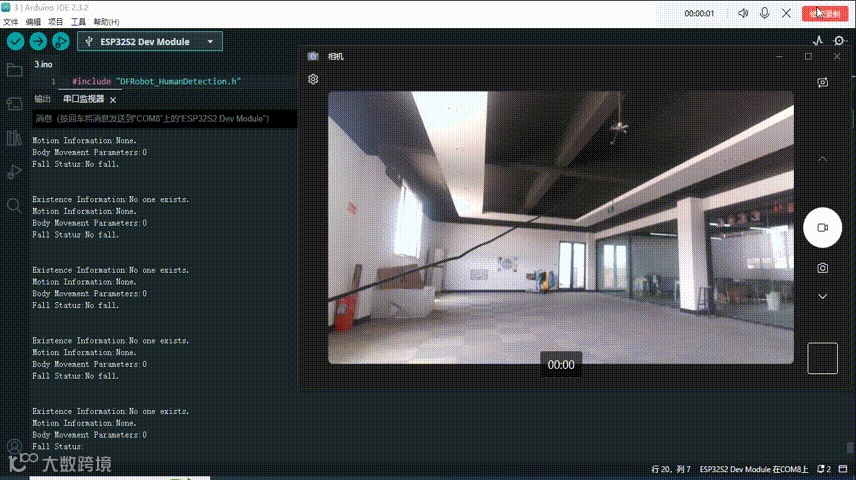Click the recorder elapsed time 00:00:01
856x480 pixels.
pyautogui.click(x=699, y=14)
